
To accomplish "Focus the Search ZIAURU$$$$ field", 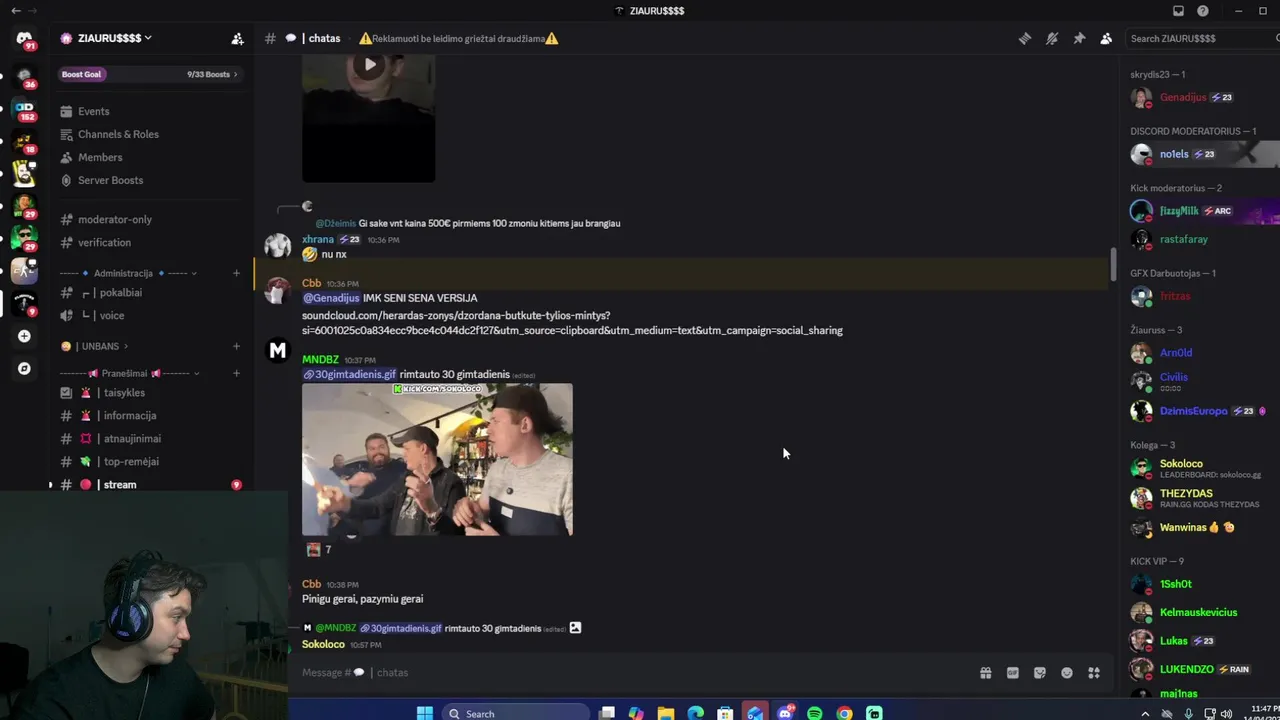I will pos(1200,38).
